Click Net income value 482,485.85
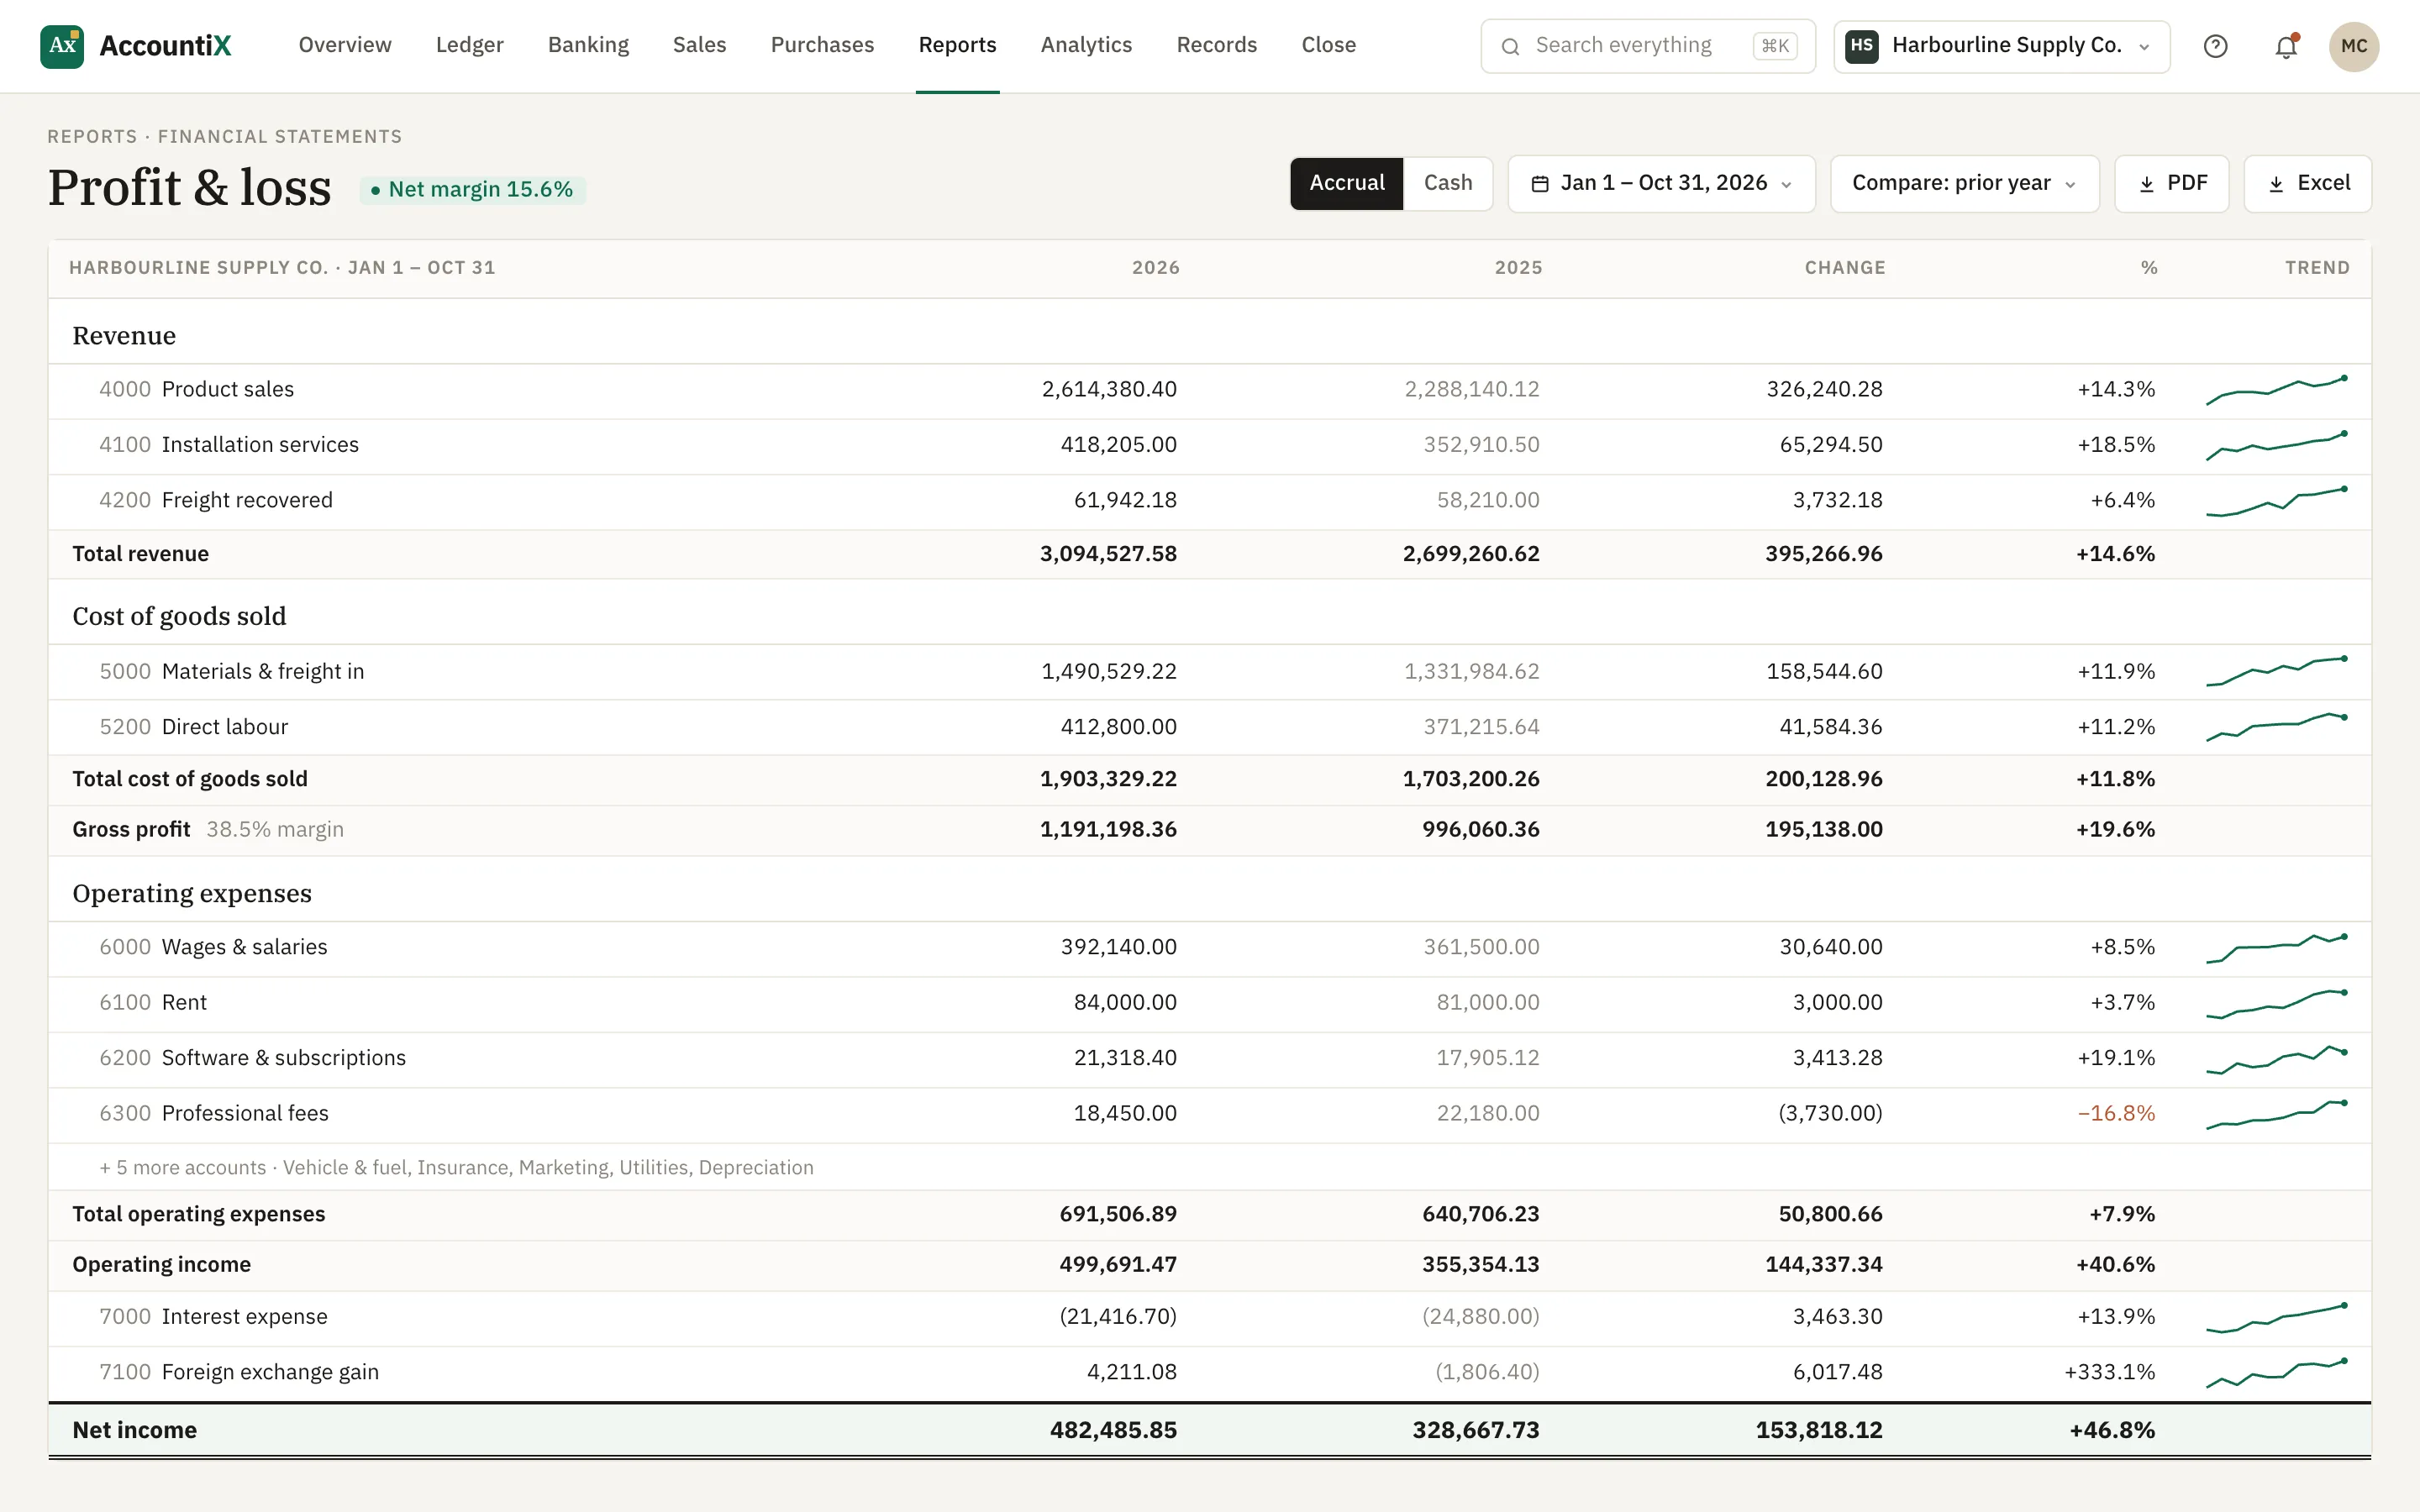This screenshot has height=1512, width=2420. (1113, 1430)
